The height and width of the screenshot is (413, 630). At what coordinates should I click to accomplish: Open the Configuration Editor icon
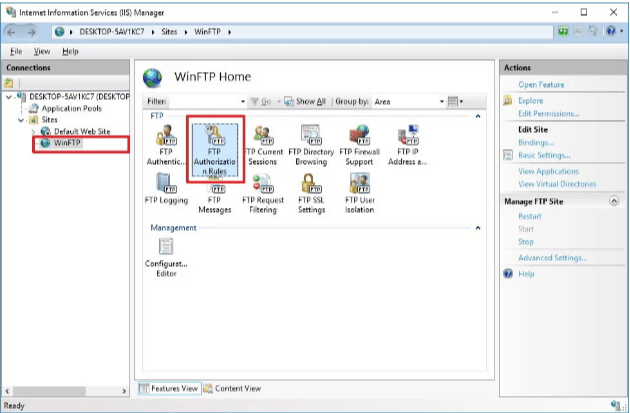point(166,255)
